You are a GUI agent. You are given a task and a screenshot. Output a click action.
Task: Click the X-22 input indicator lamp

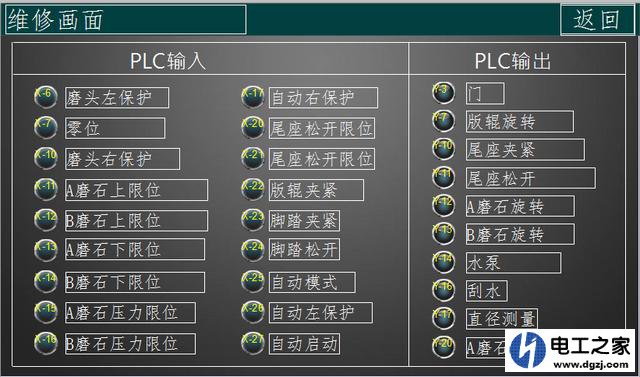click(x=253, y=189)
